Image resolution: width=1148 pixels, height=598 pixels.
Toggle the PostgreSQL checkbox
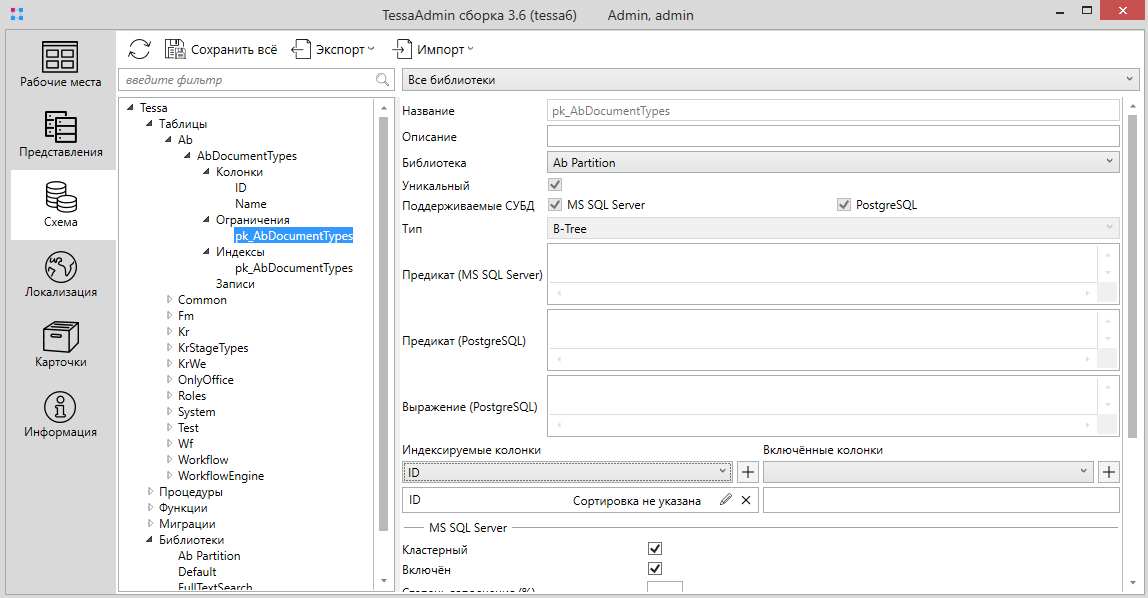pos(844,205)
